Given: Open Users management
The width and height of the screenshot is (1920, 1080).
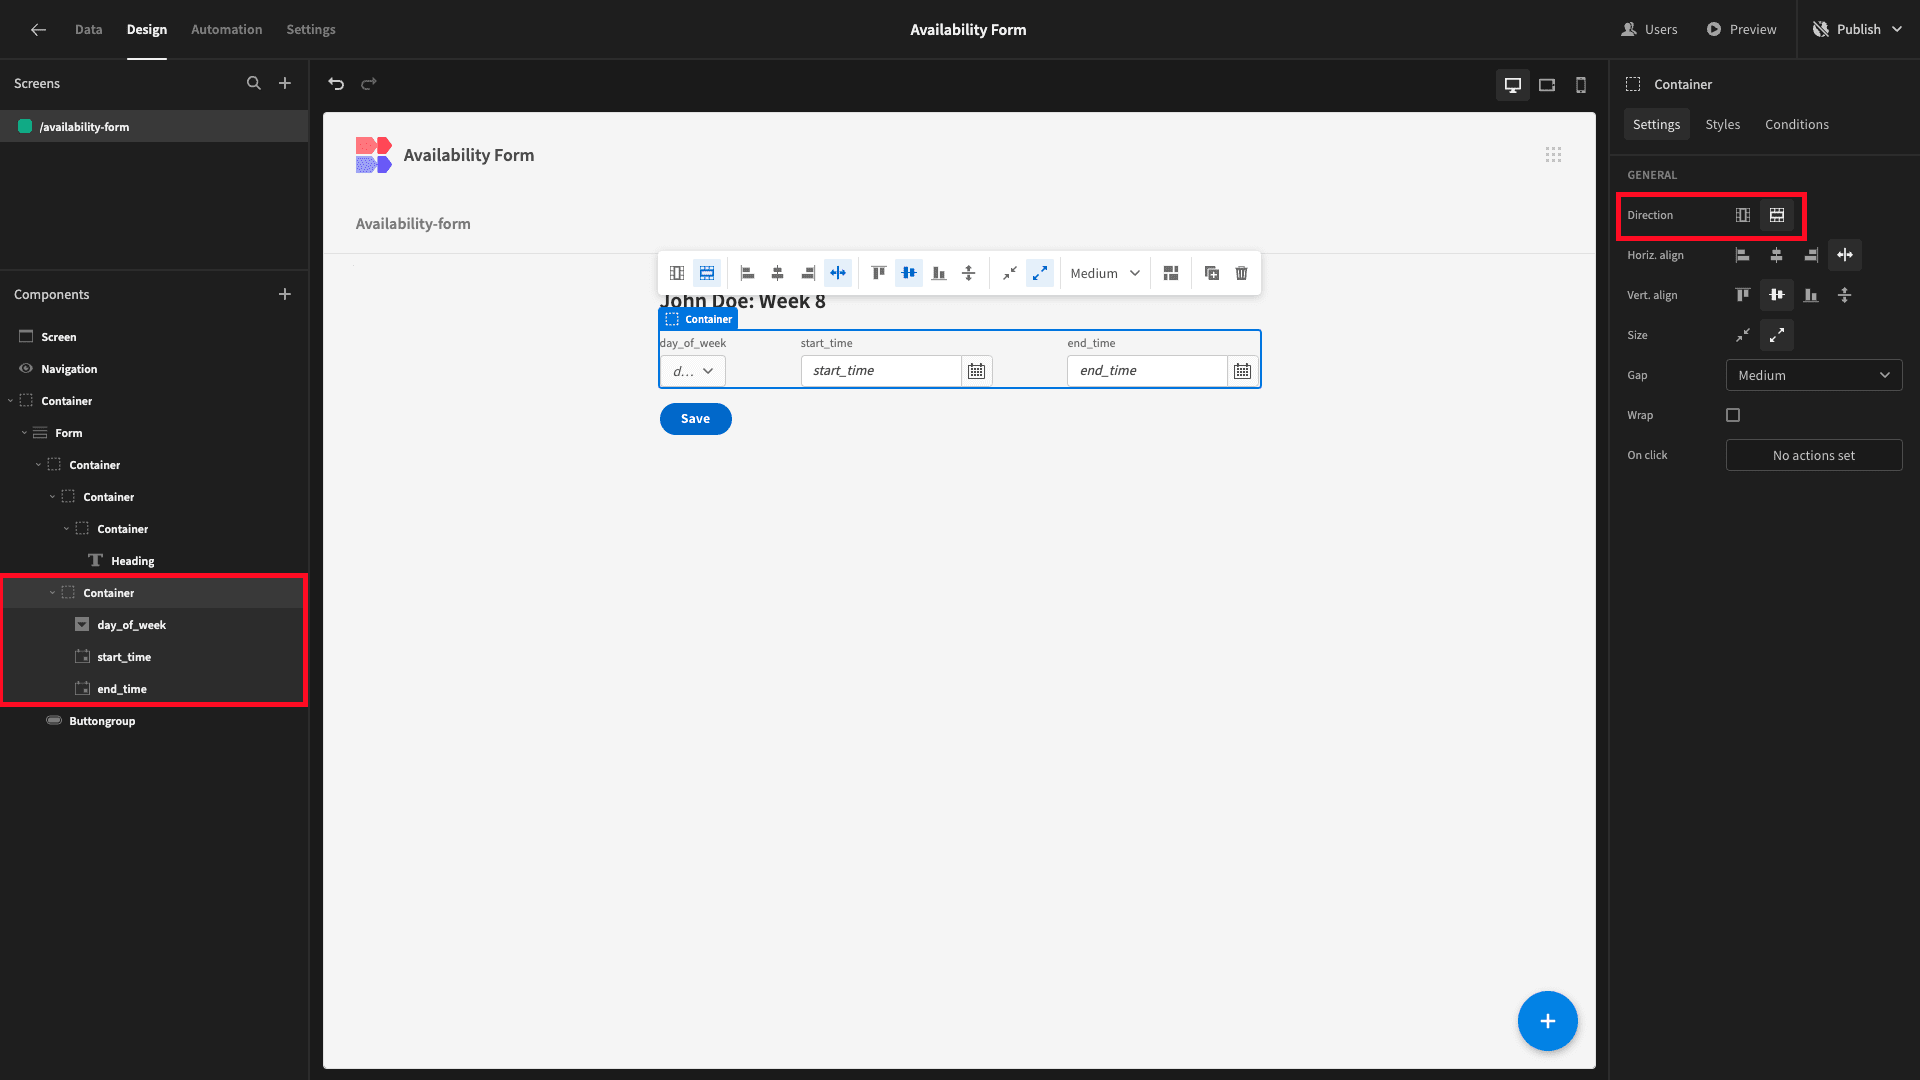Looking at the screenshot, I should pyautogui.click(x=1650, y=30).
